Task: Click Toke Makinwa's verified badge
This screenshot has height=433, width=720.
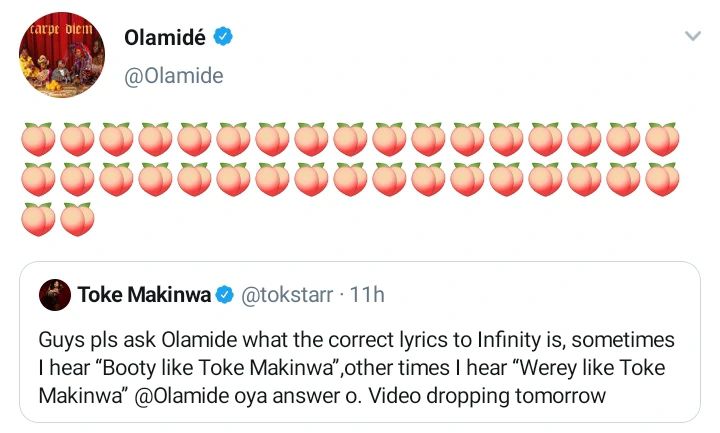Action: [x=226, y=294]
